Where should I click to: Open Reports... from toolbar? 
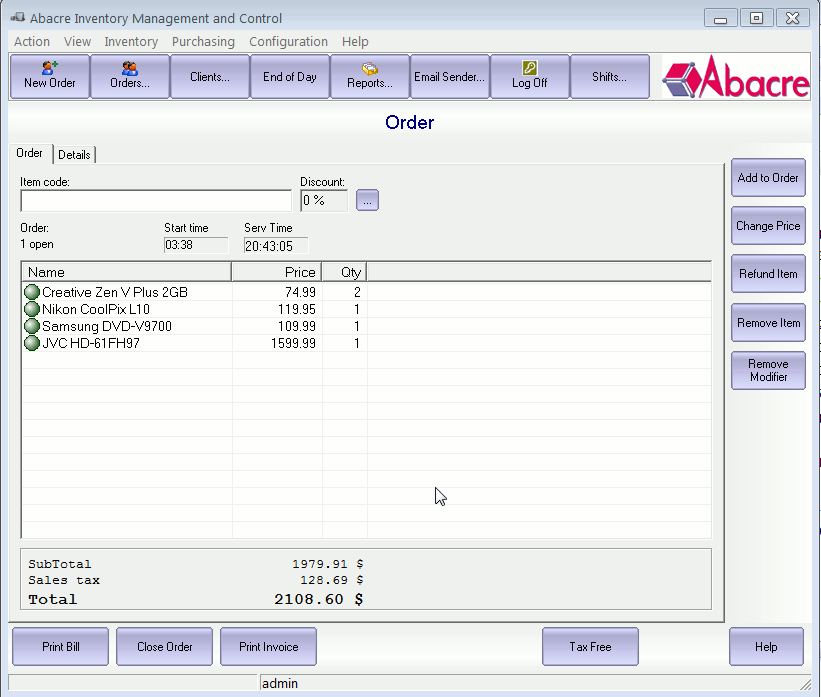click(370, 76)
